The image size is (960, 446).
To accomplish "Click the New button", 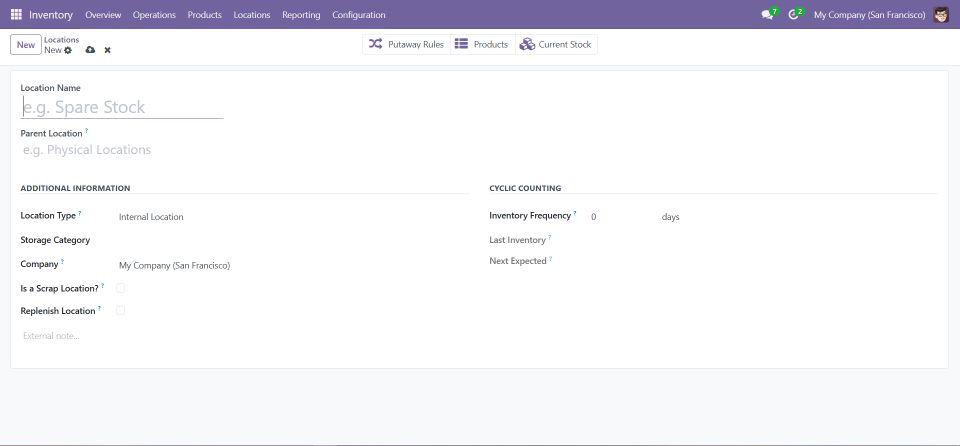I will [26, 45].
